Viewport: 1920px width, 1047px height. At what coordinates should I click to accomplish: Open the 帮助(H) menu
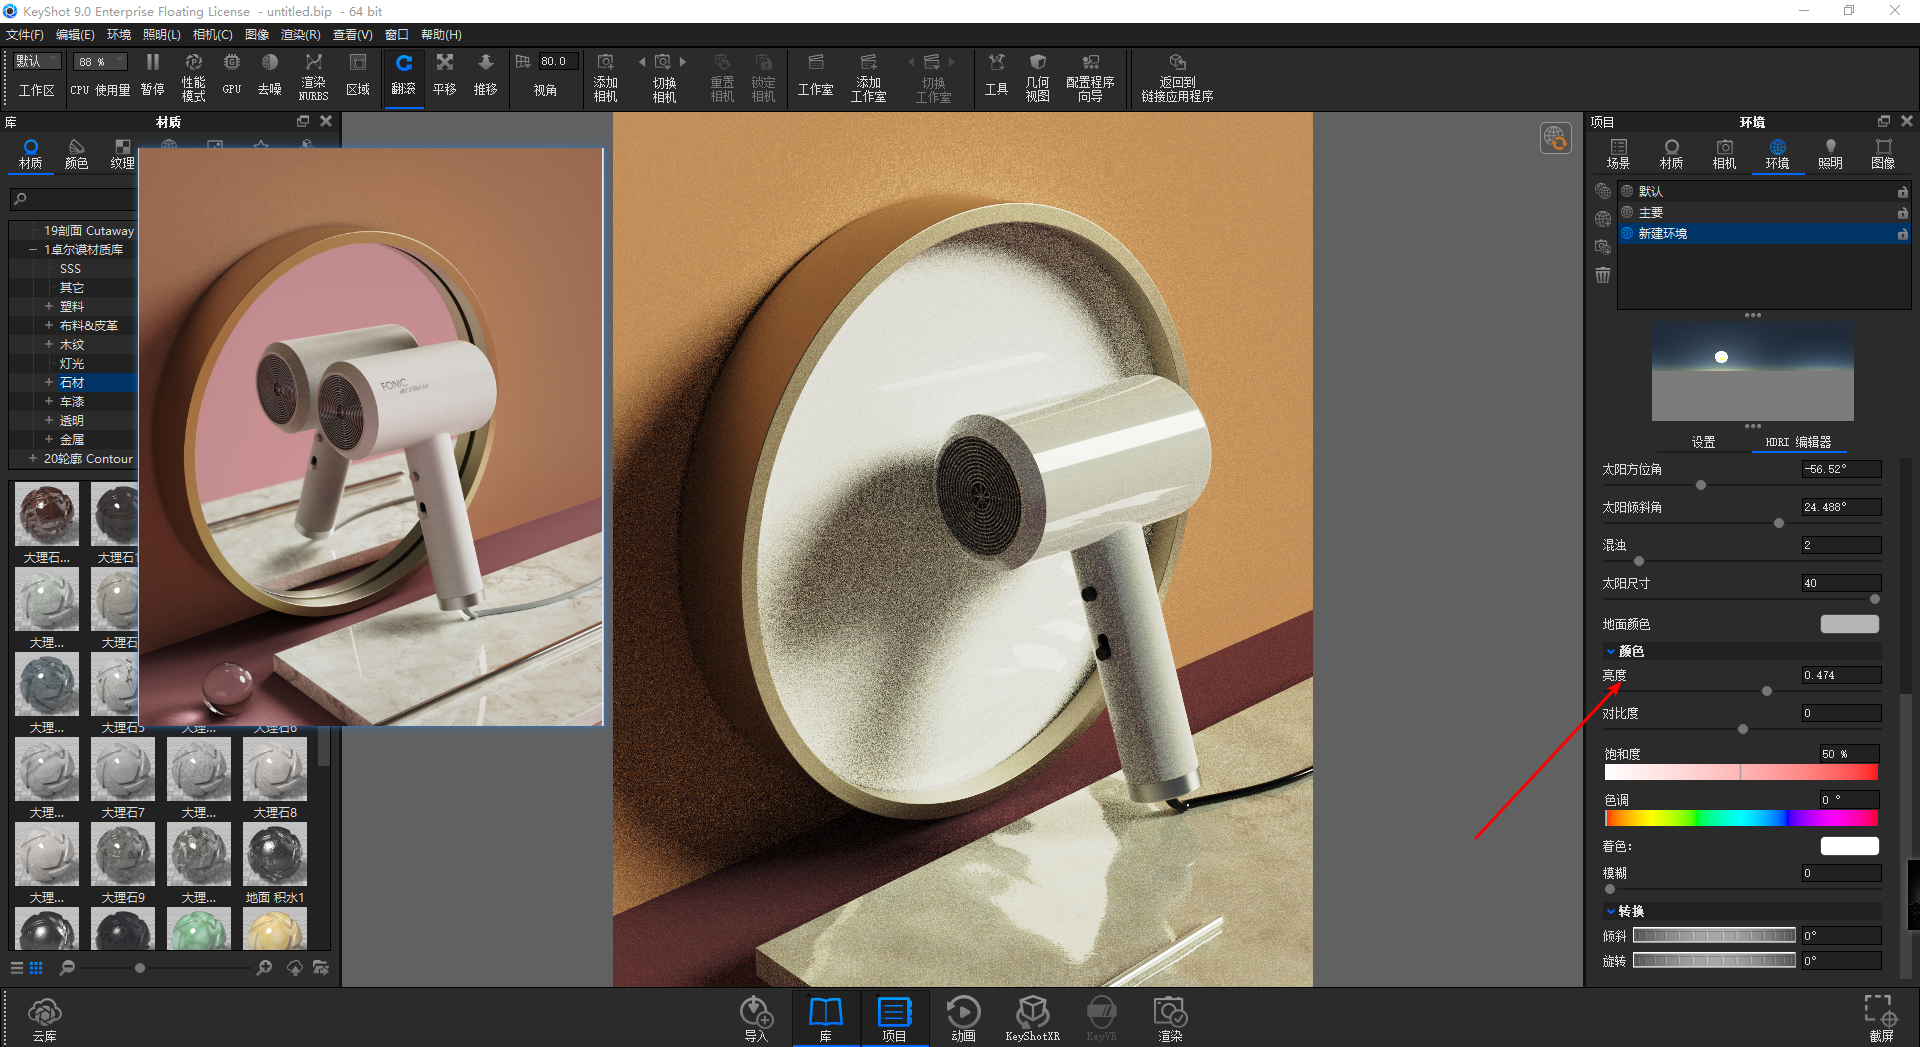tap(441, 35)
